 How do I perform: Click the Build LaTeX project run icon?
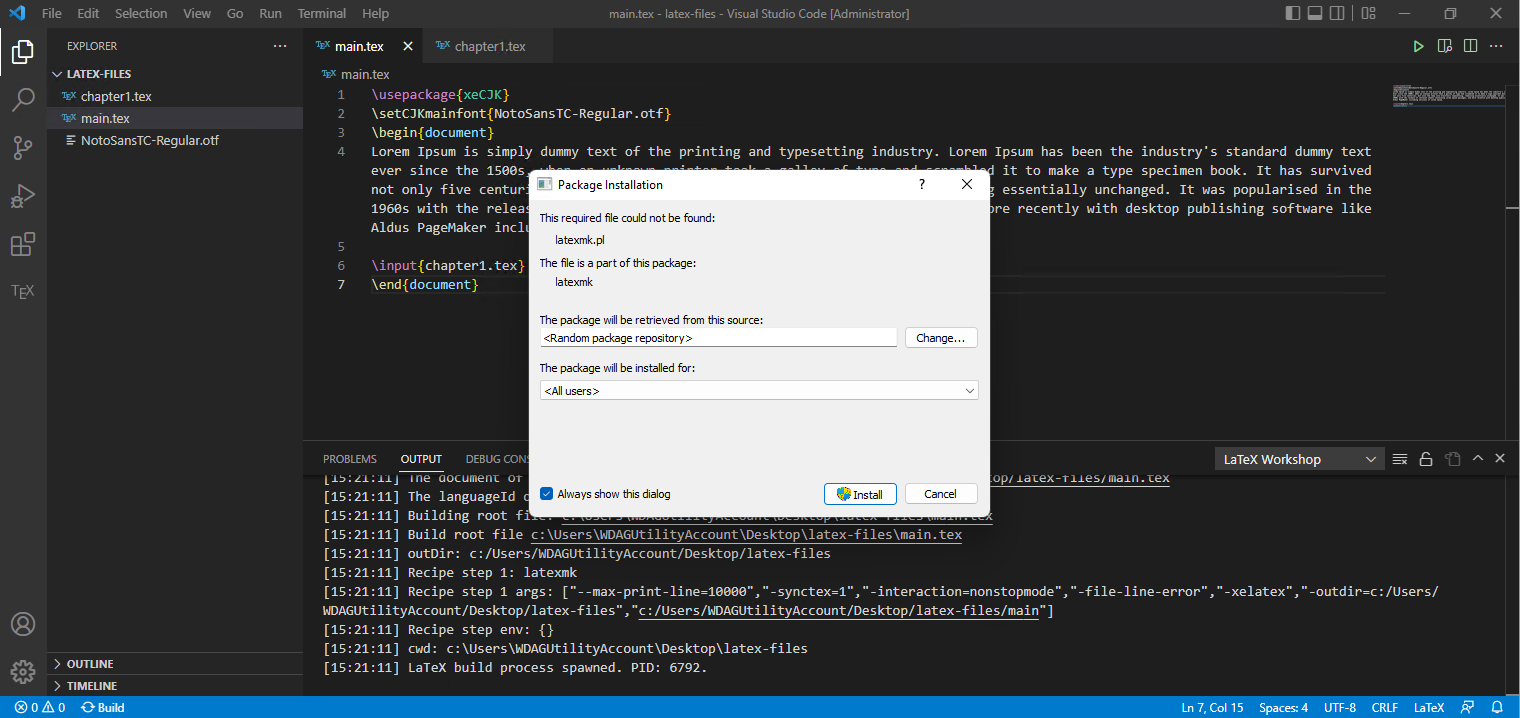(x=1418, y=46)
